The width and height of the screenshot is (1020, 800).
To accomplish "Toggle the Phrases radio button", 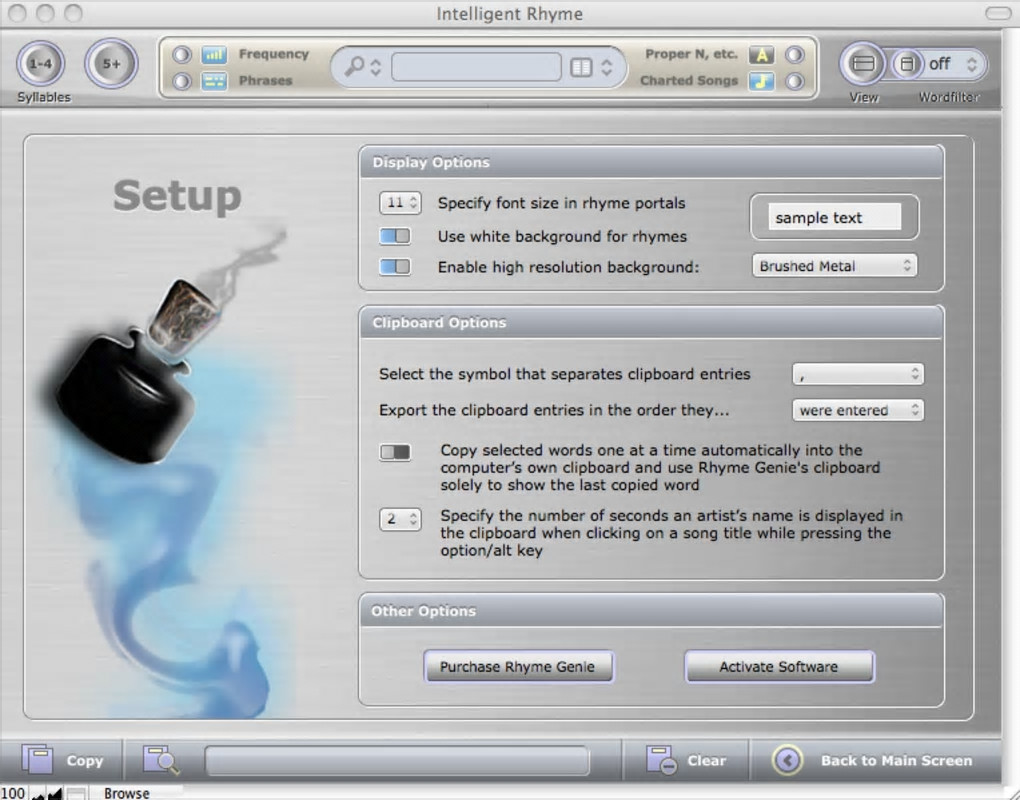I will pyautogui.click(x=182, y=81).
